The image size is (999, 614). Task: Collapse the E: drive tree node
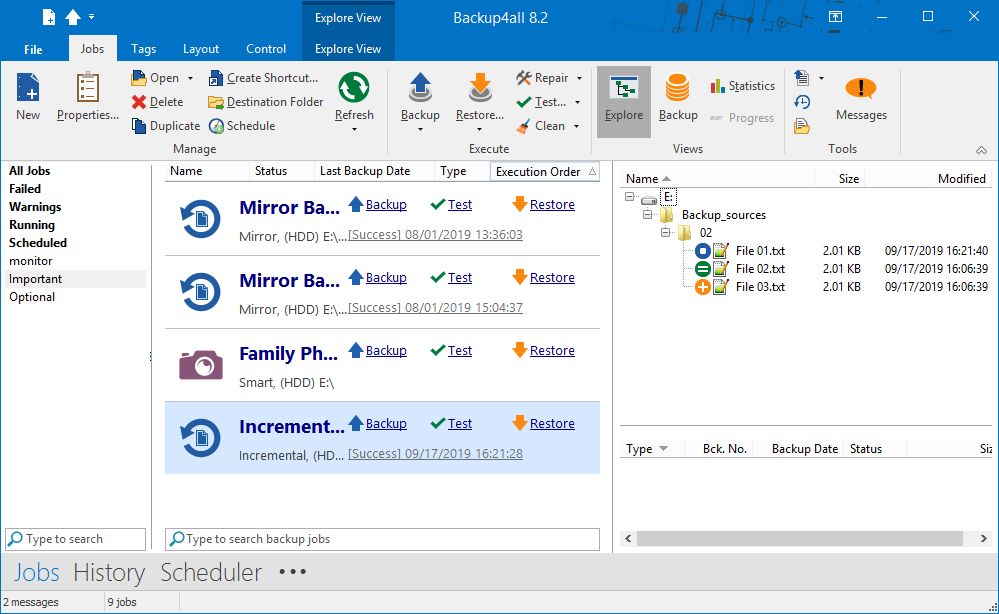630,197
